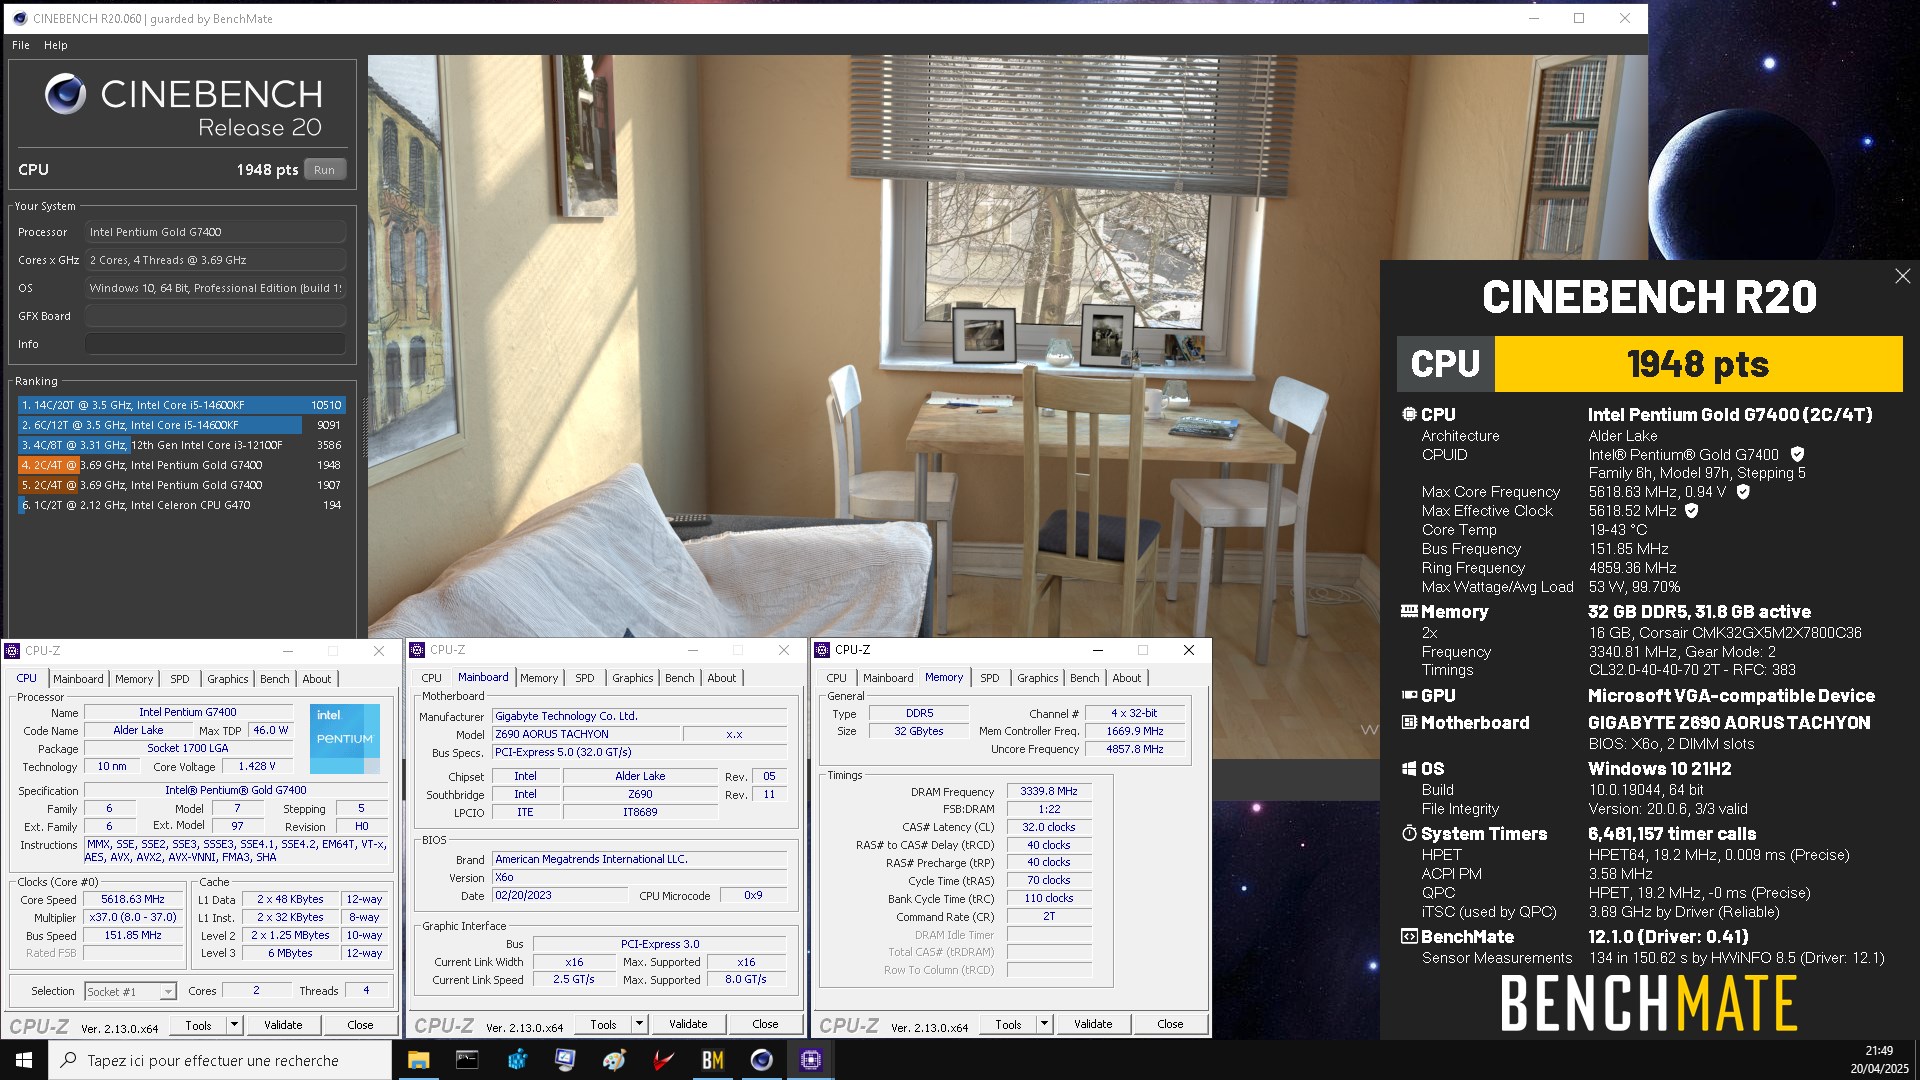The height and width of the screenshot is (1080, 1920).
Task: Click the Info input field in Your System
Action: [x=215, y=344]
